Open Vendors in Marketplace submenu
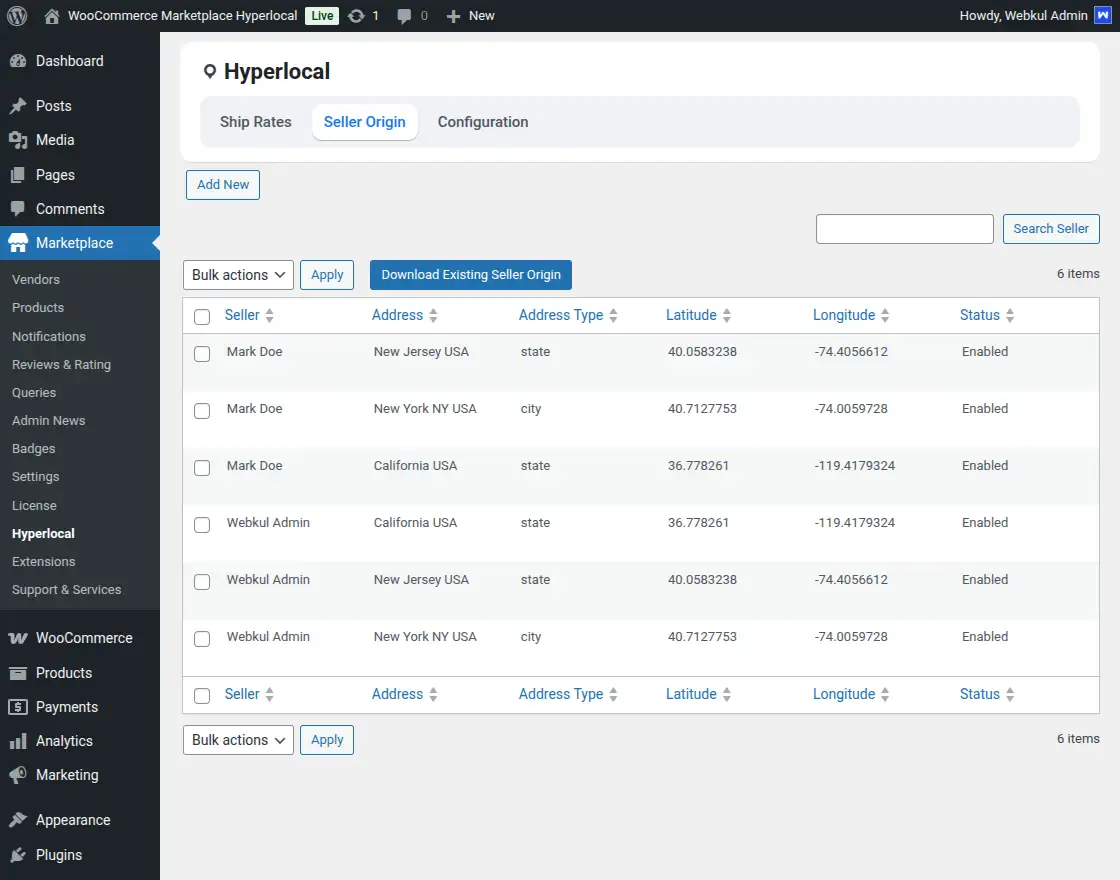The width and height of the screenshot is (1120, 880). tap(36, 279)
